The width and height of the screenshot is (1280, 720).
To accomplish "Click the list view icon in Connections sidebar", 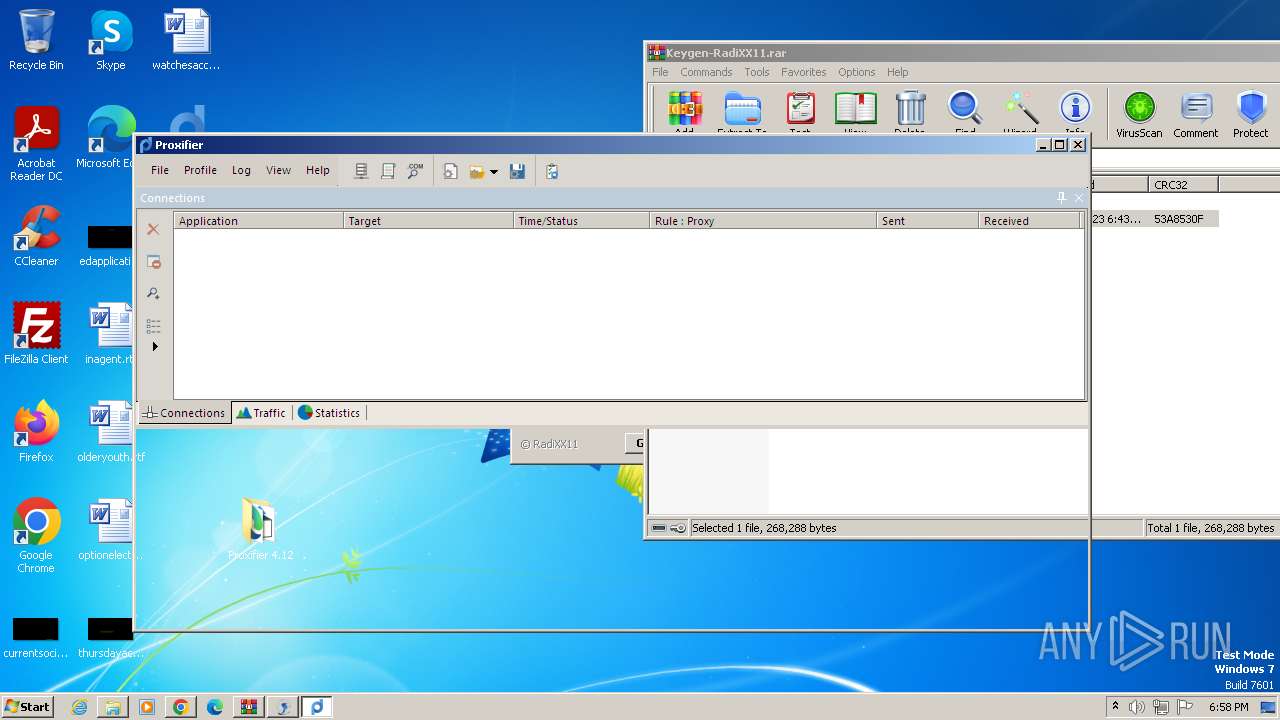I will [x=153, y=326].
